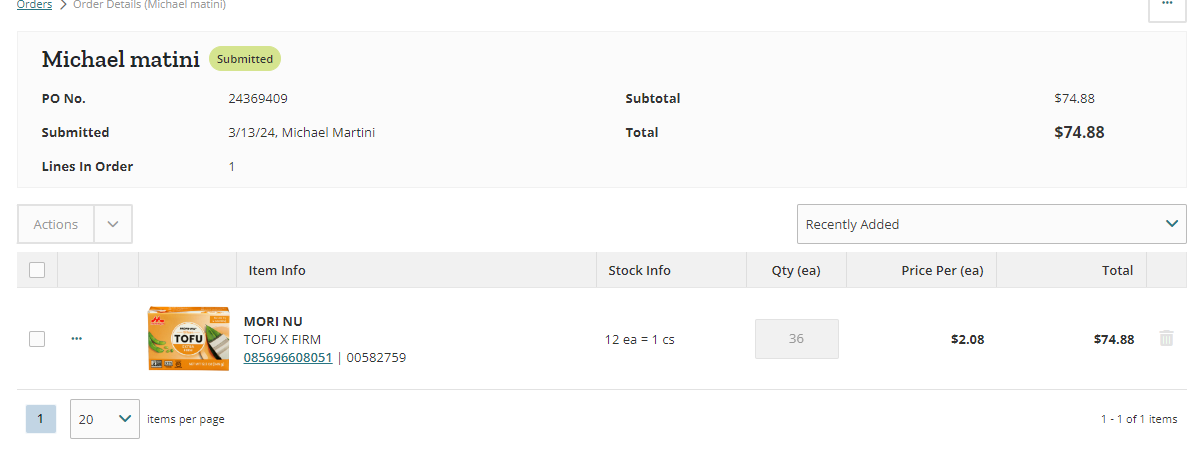The height and width of the screenshot is (453, 1201).
Task: Click the quantity field showing 36
Action: point(796,339)
